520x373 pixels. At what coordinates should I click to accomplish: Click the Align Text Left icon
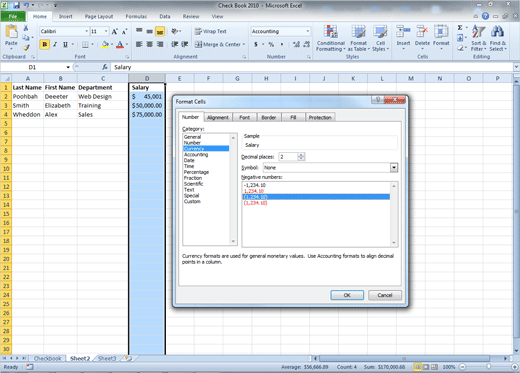click(x=139, y=44)
